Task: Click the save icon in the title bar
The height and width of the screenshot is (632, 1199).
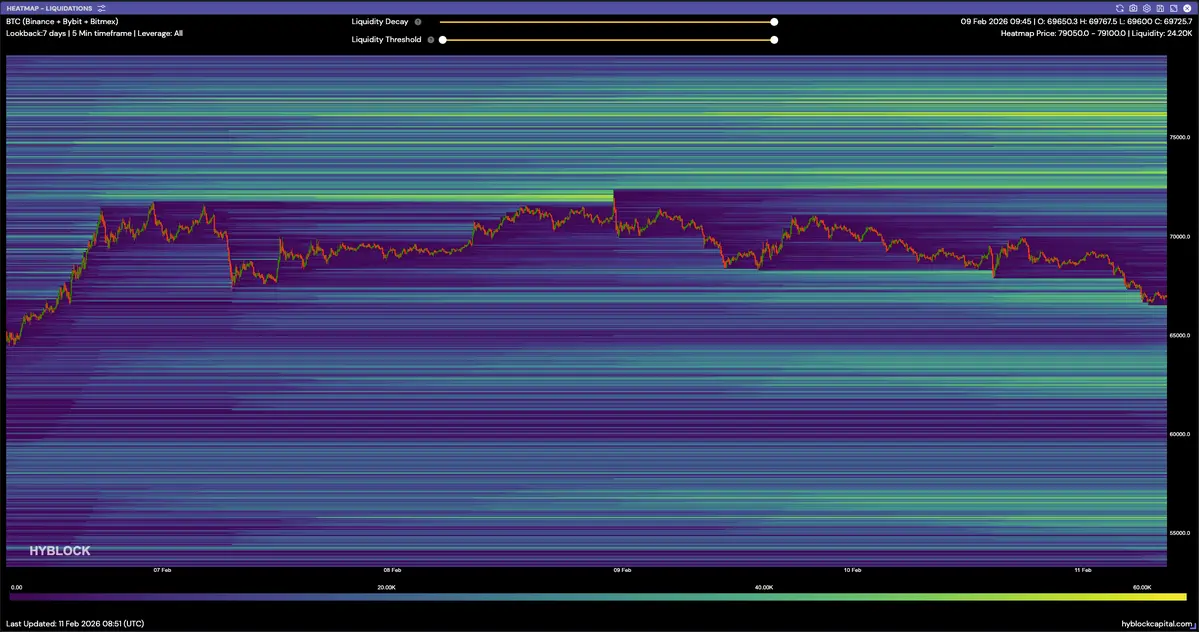Action: pyautogui.click(x=1160, y=8)
